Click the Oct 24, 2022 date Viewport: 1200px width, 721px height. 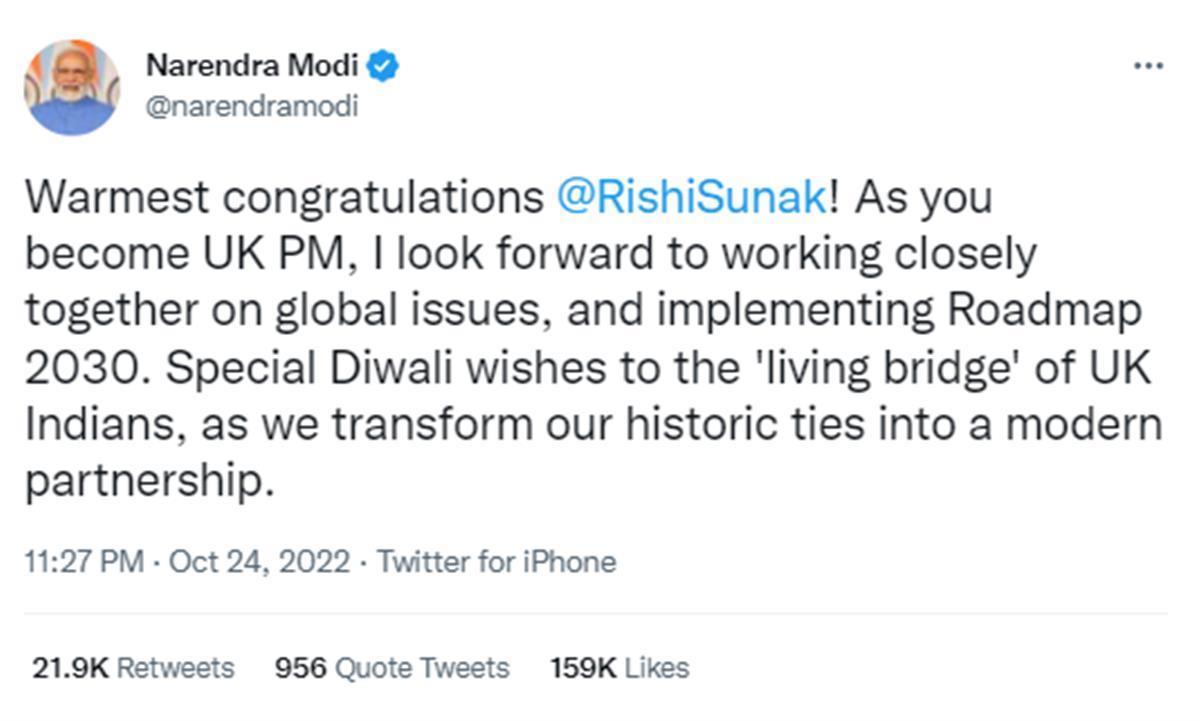pyautogui.click(x=260, y=562)
